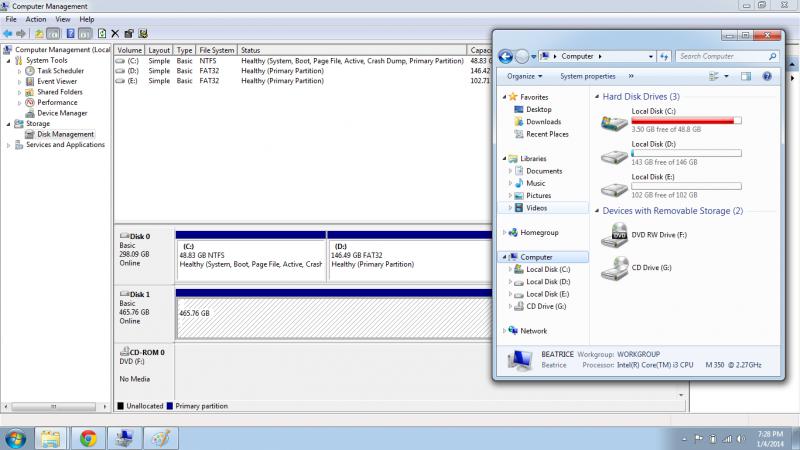Select the Event Viewer icon

tap(30, 81)
